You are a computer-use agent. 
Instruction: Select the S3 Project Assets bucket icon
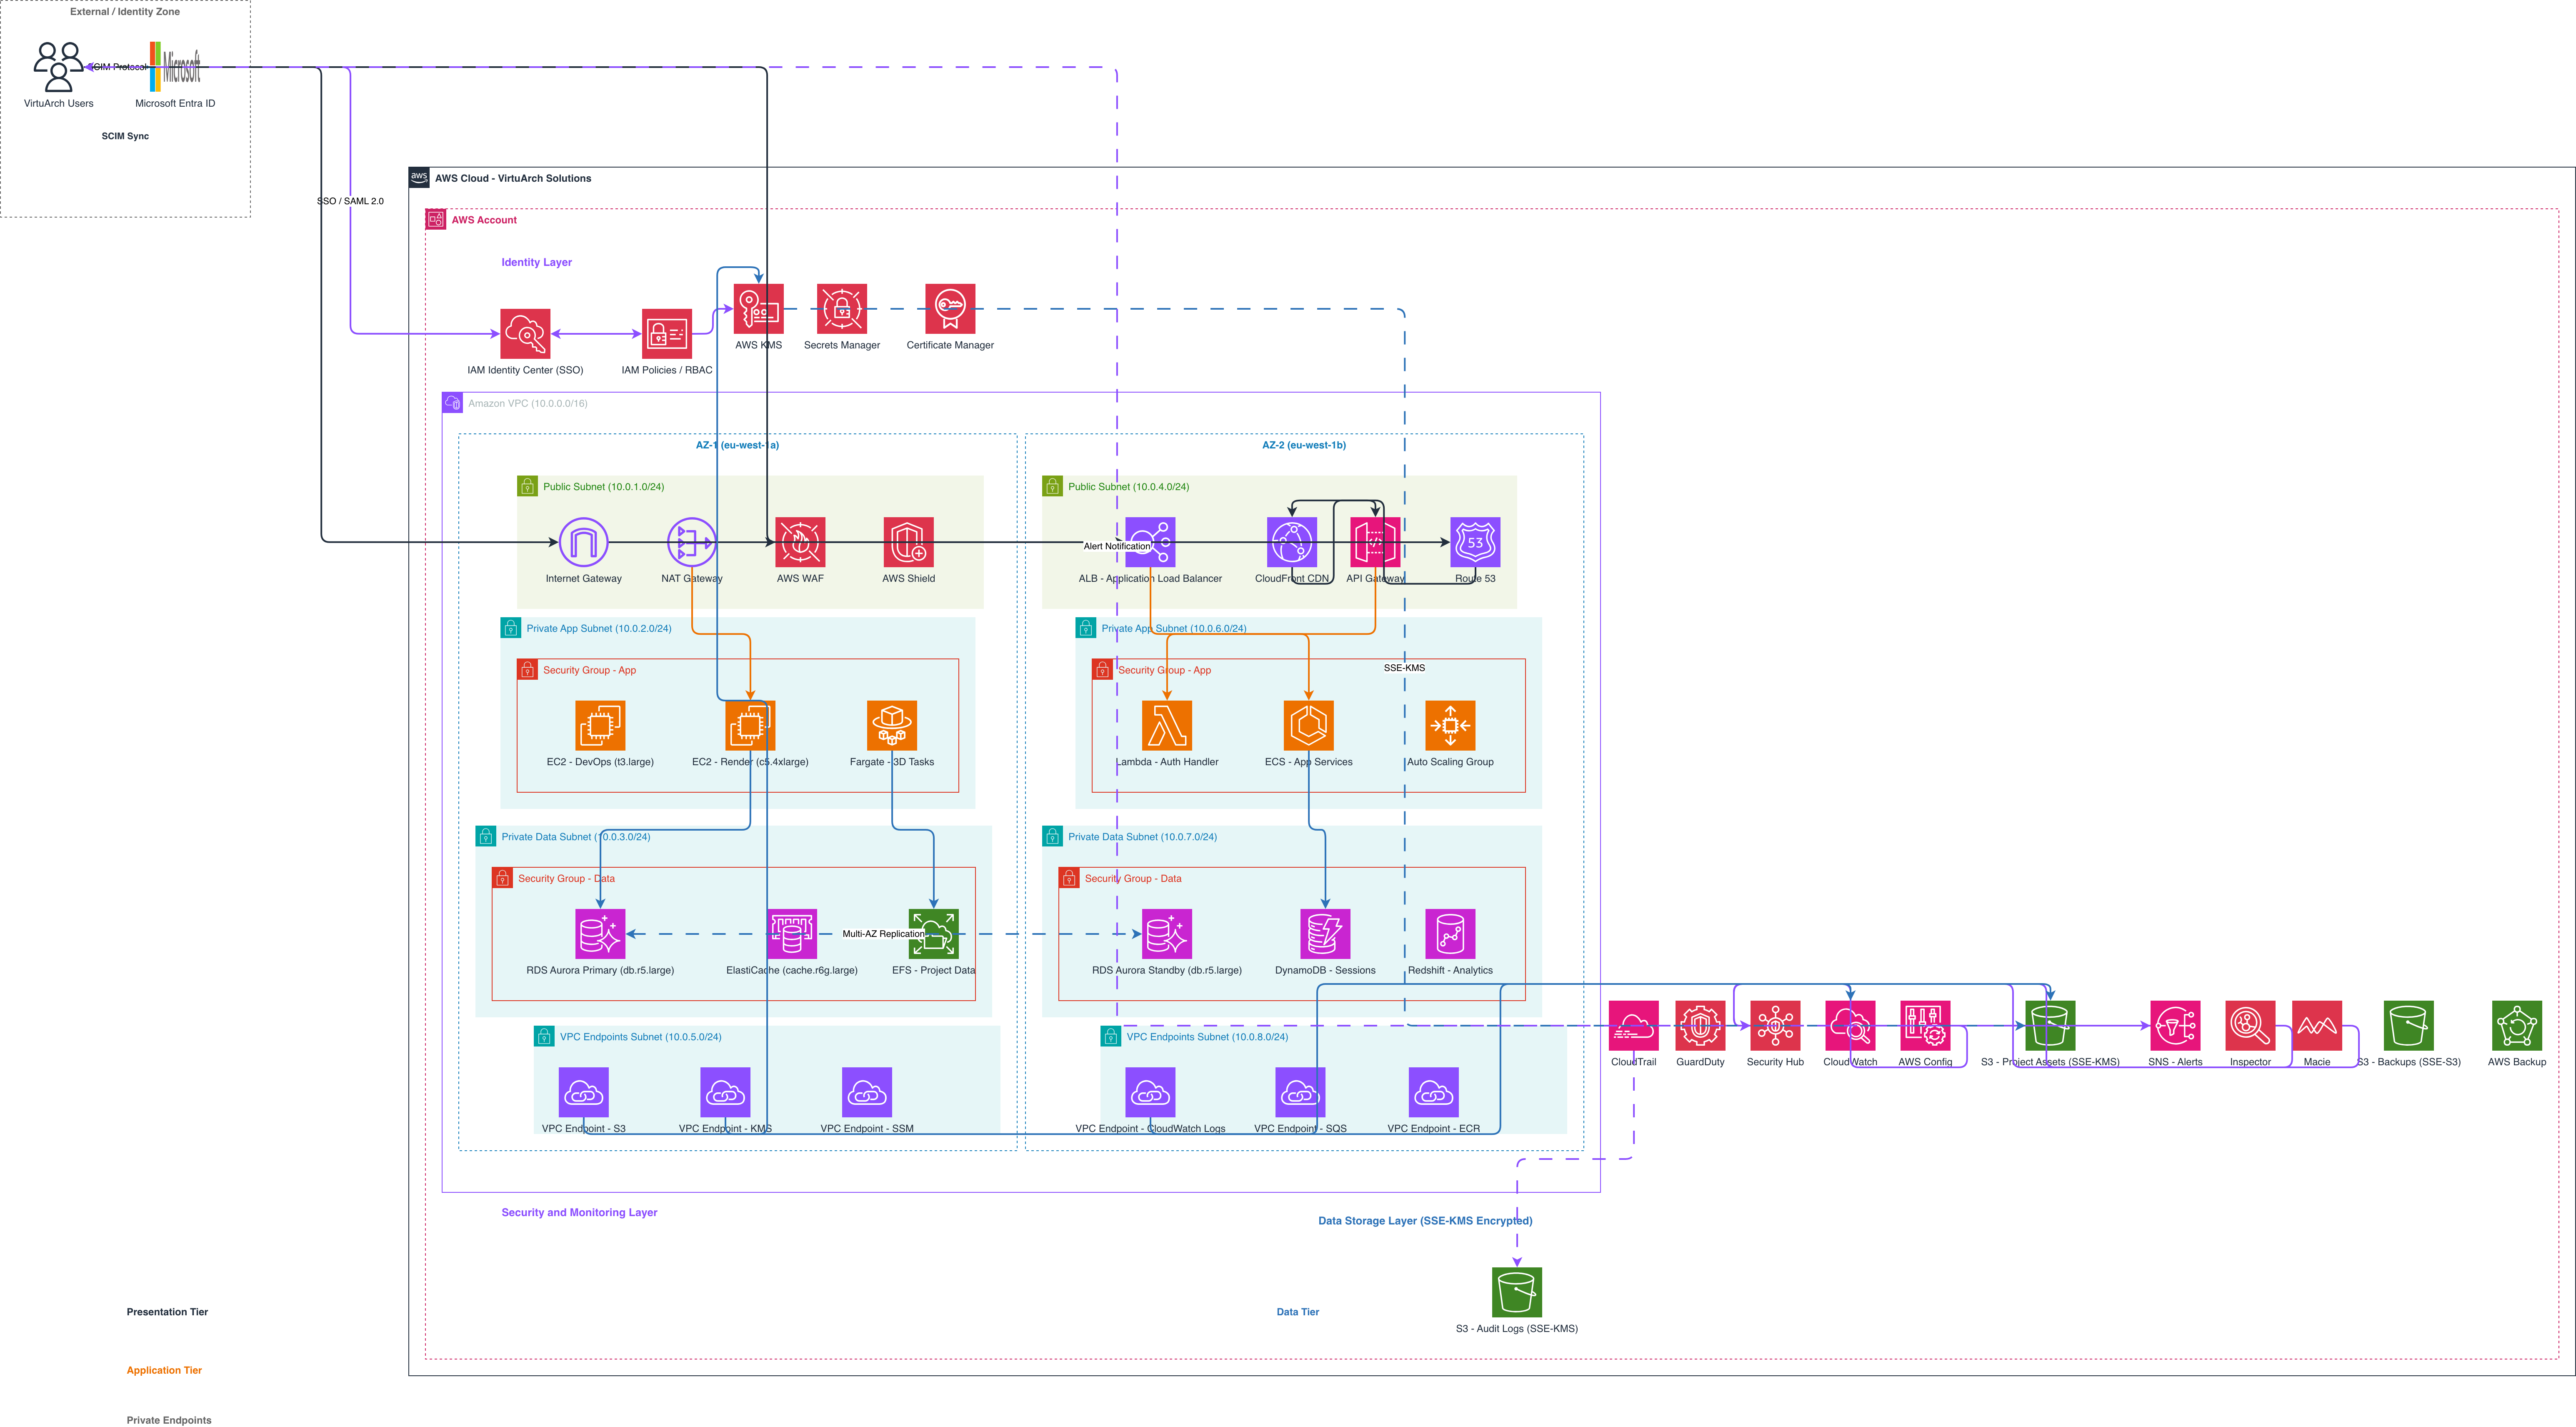pos(2050,1026)
